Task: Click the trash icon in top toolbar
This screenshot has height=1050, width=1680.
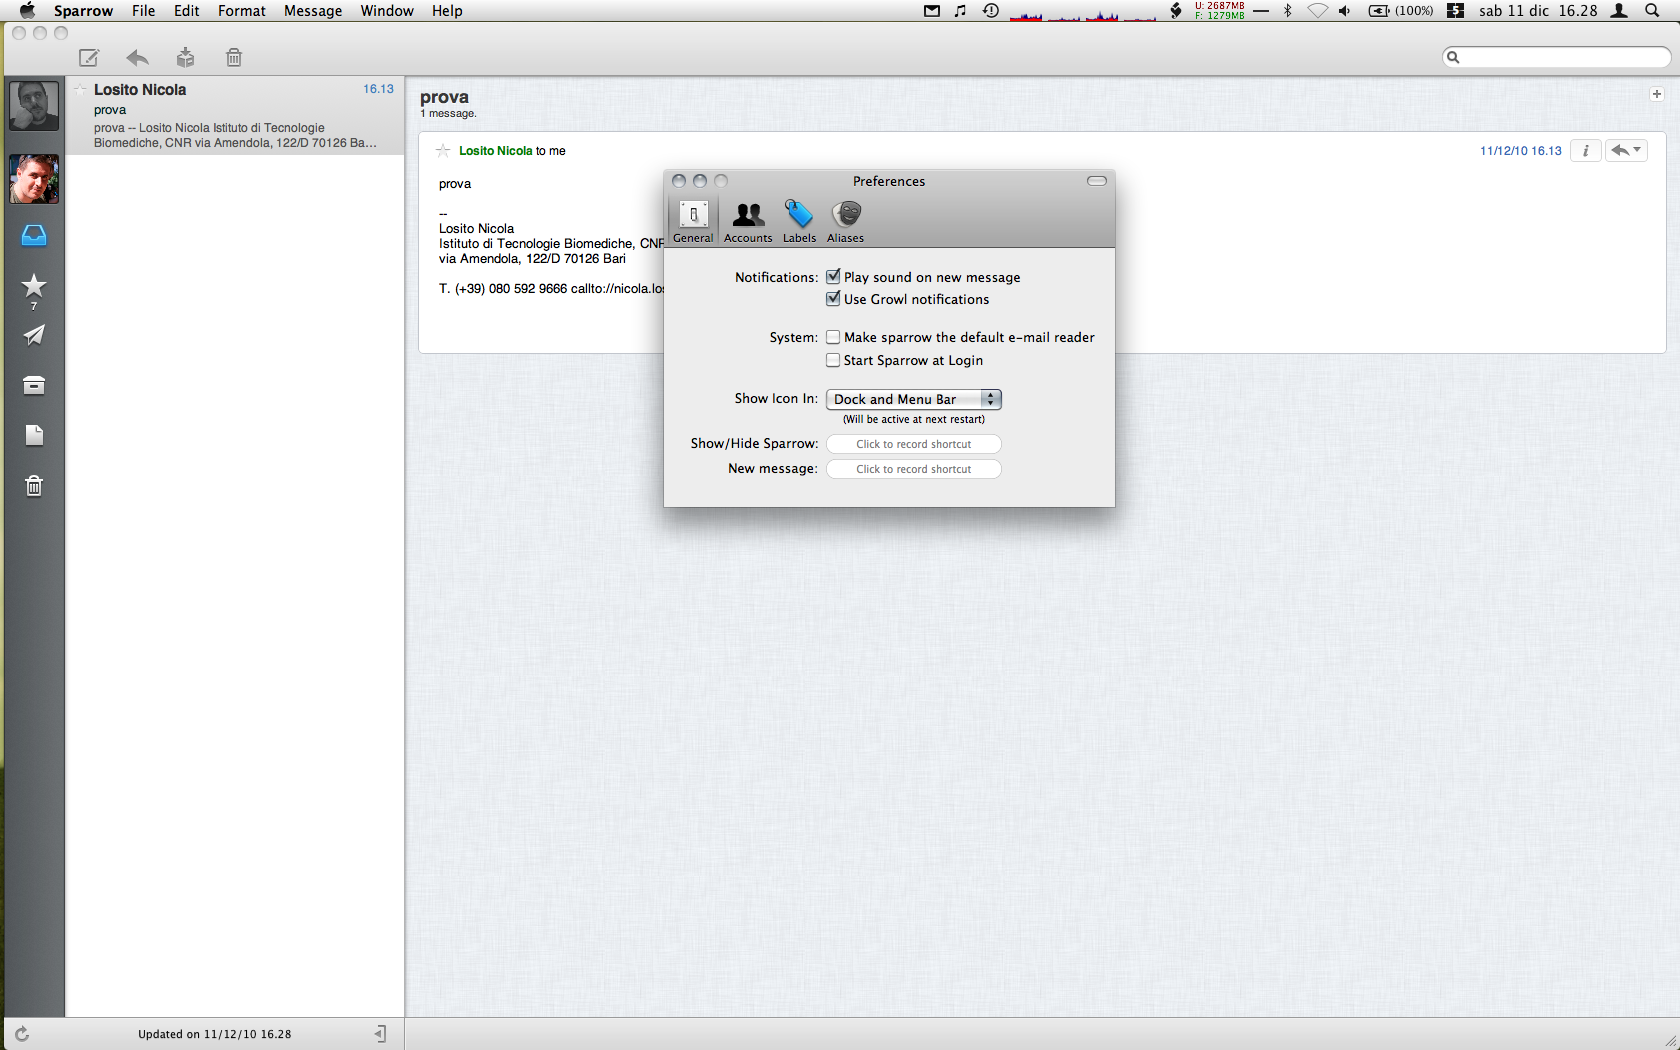Action: (x=234, y=58)
